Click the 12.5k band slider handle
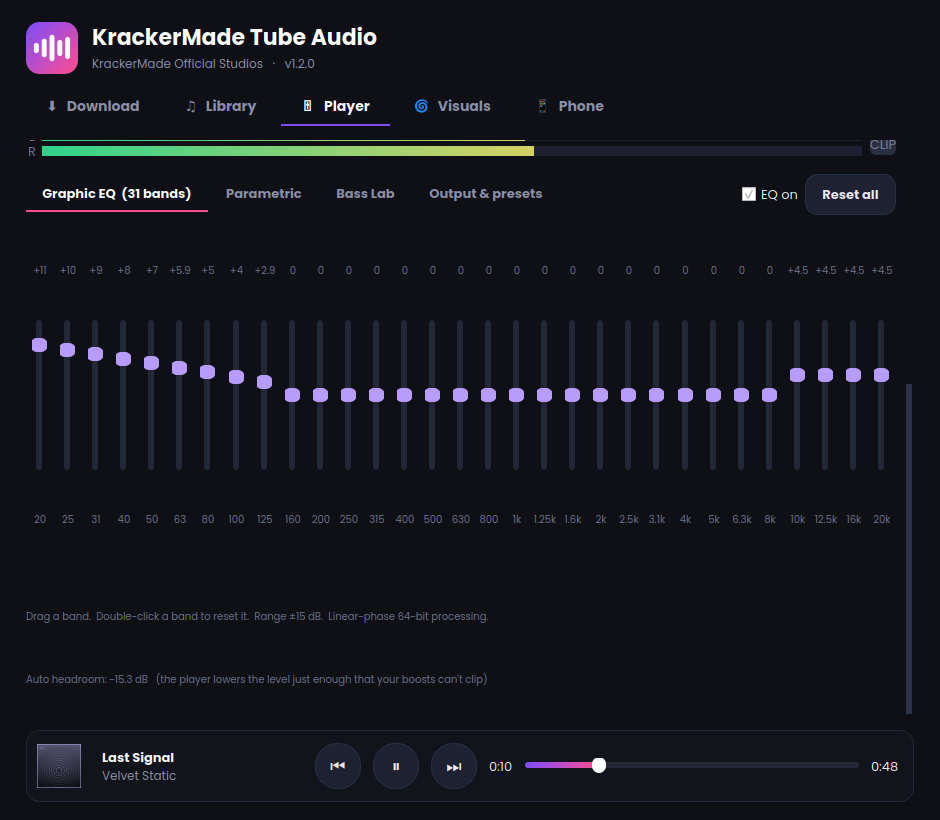Image resolution: width=940 pixels, height=820 pixels. 825,375
